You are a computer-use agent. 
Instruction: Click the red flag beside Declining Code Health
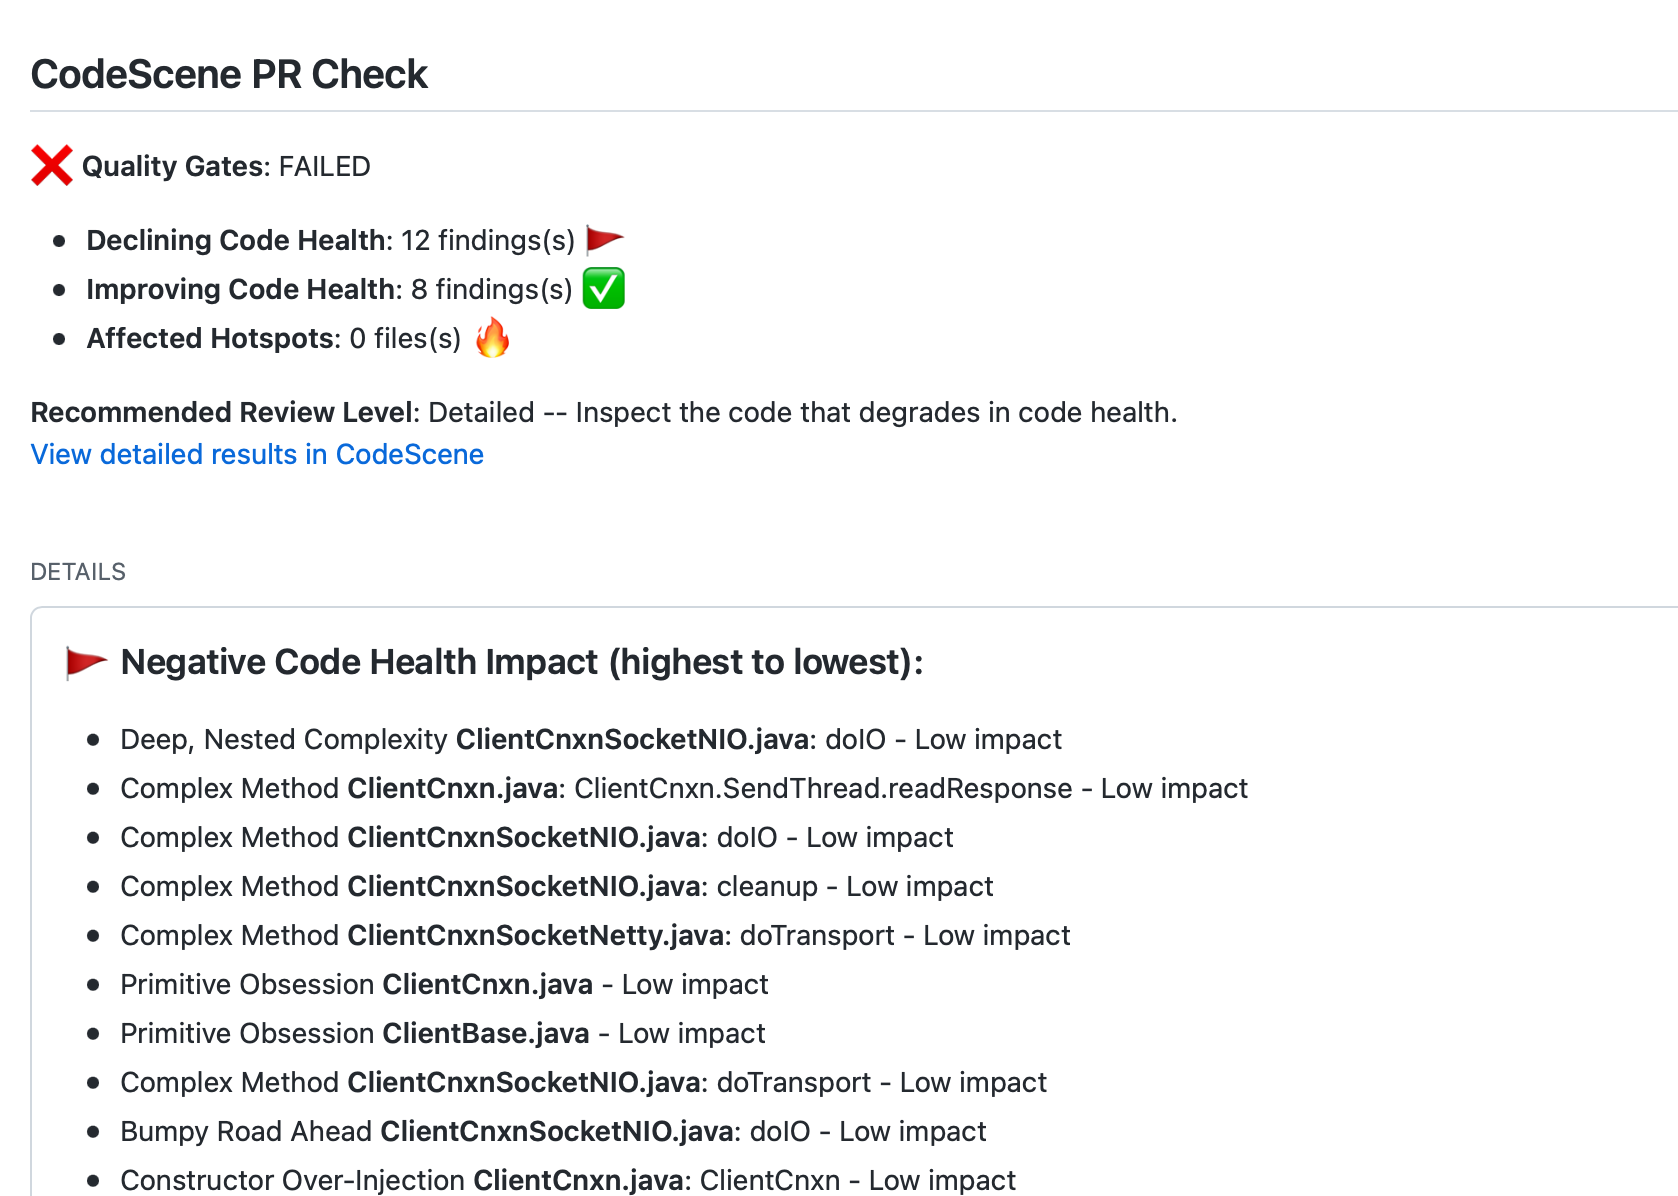click(604, 240)
